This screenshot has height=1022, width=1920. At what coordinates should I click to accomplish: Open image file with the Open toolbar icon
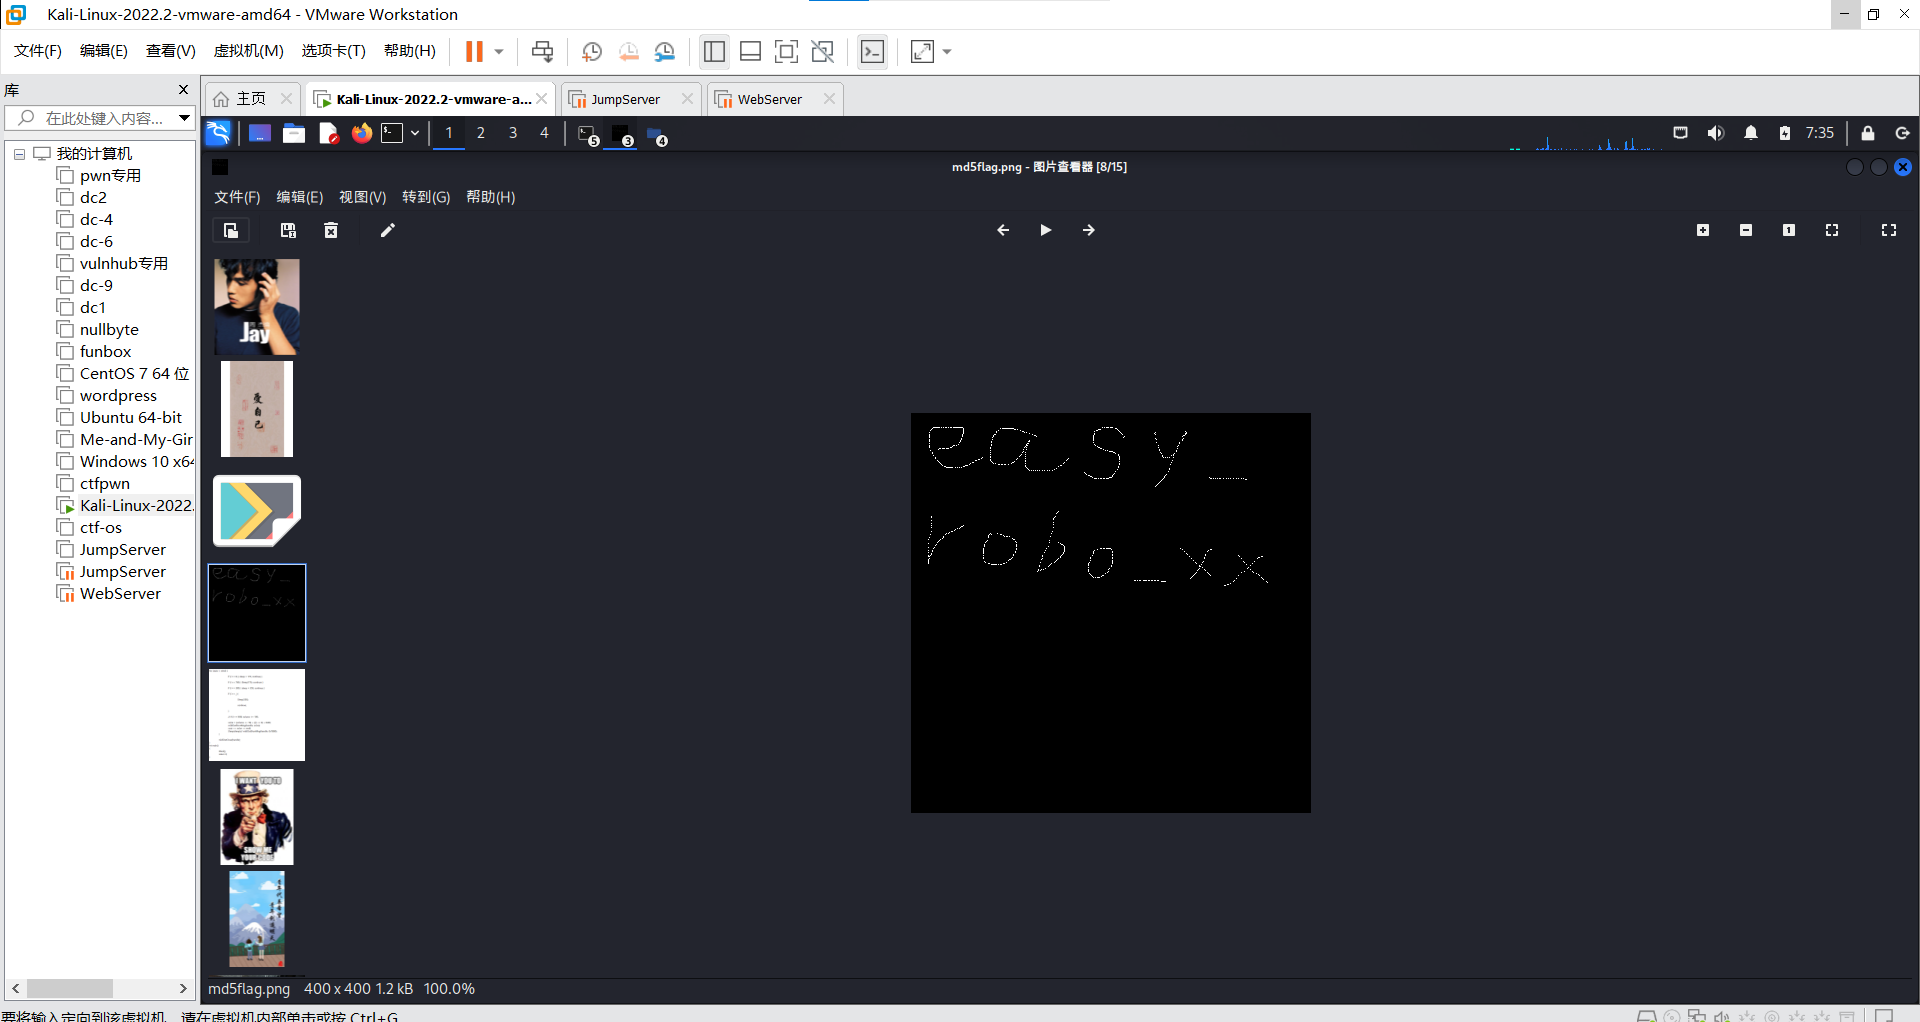pos(231,230)
